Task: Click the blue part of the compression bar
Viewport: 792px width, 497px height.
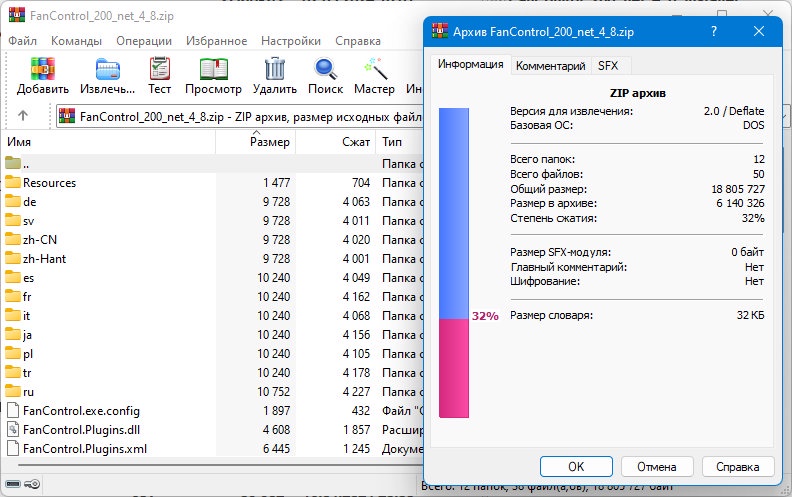Action: (x=454, y=213)
